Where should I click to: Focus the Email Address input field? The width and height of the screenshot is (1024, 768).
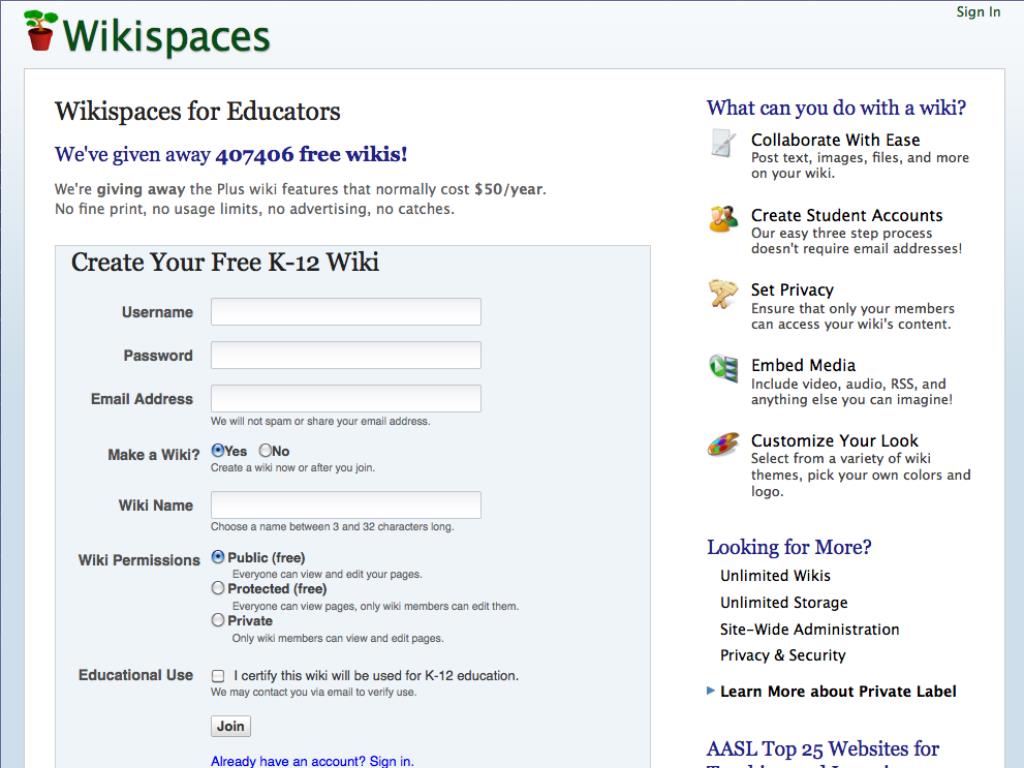(x=346, y=398)
